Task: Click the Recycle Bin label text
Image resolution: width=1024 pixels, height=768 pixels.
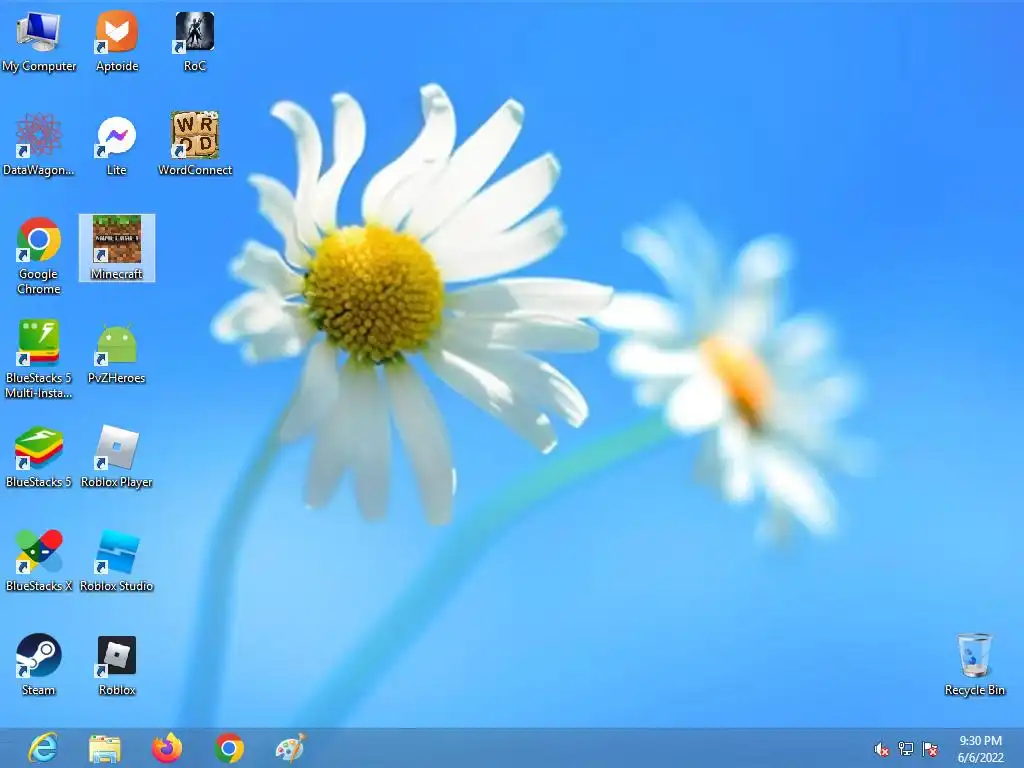Action: click(x=974, y=690)
